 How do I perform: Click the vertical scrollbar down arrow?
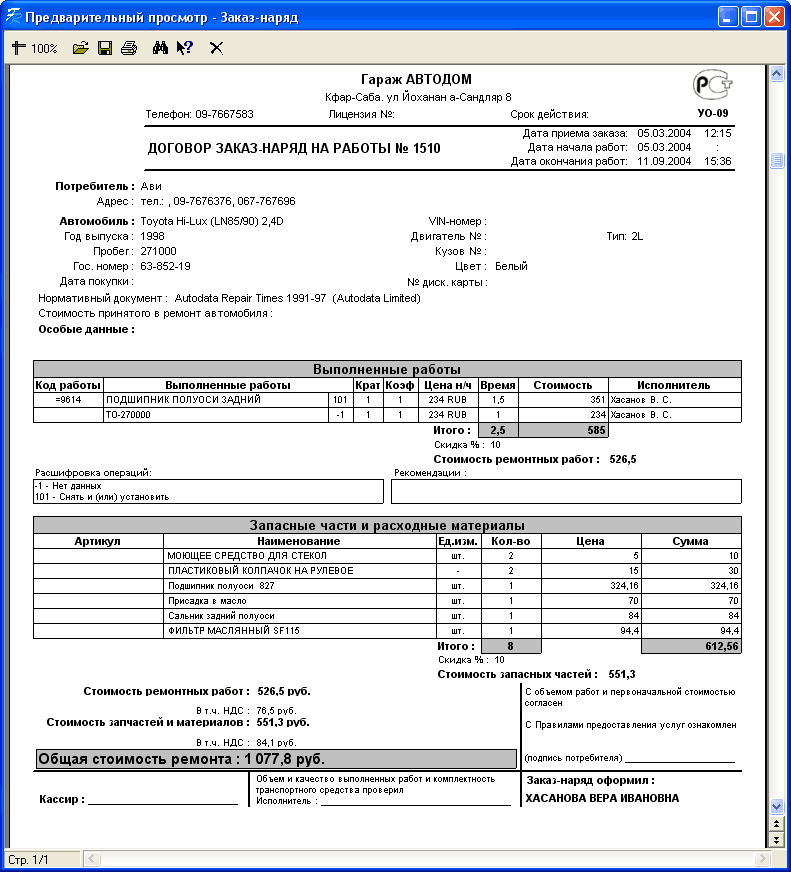(775, 806)
